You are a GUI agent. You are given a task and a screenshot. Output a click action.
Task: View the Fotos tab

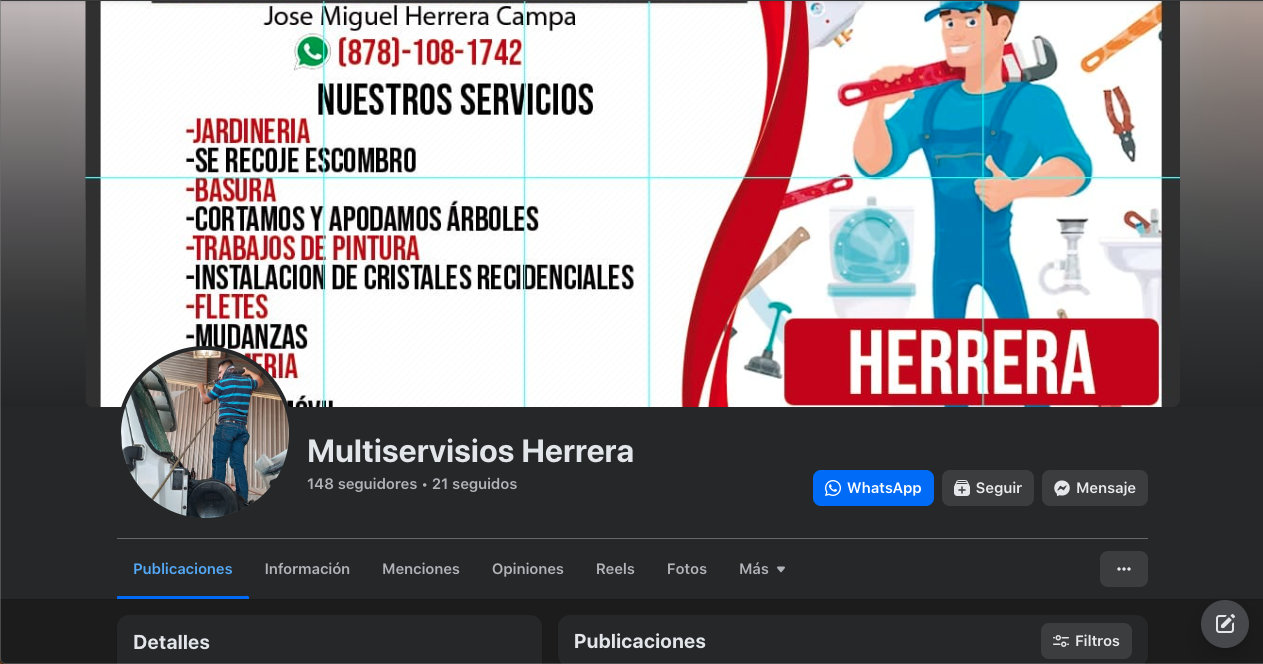pyautogui.click(x=686, y=568)
